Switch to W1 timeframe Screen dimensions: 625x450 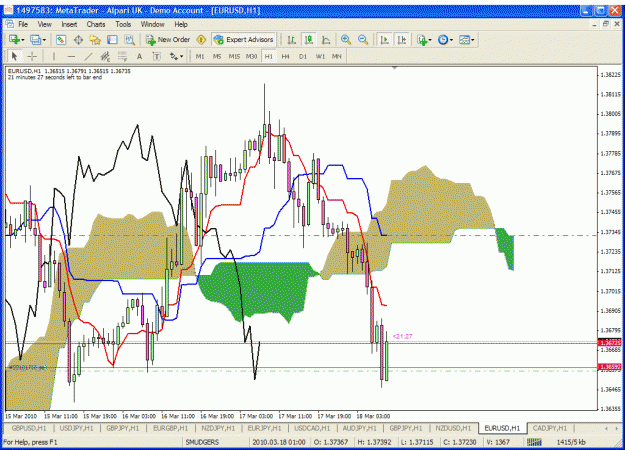[x=320, y=57]
